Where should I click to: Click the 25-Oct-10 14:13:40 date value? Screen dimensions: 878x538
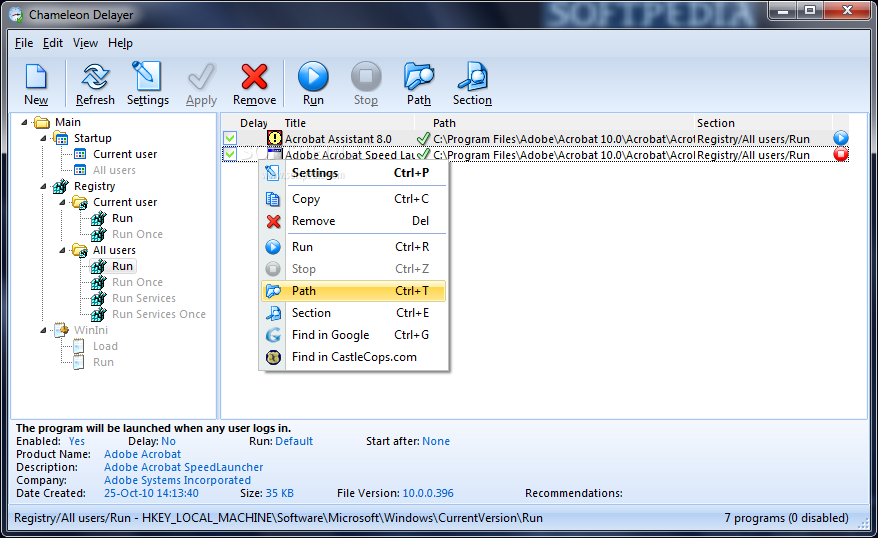point(151,493)
